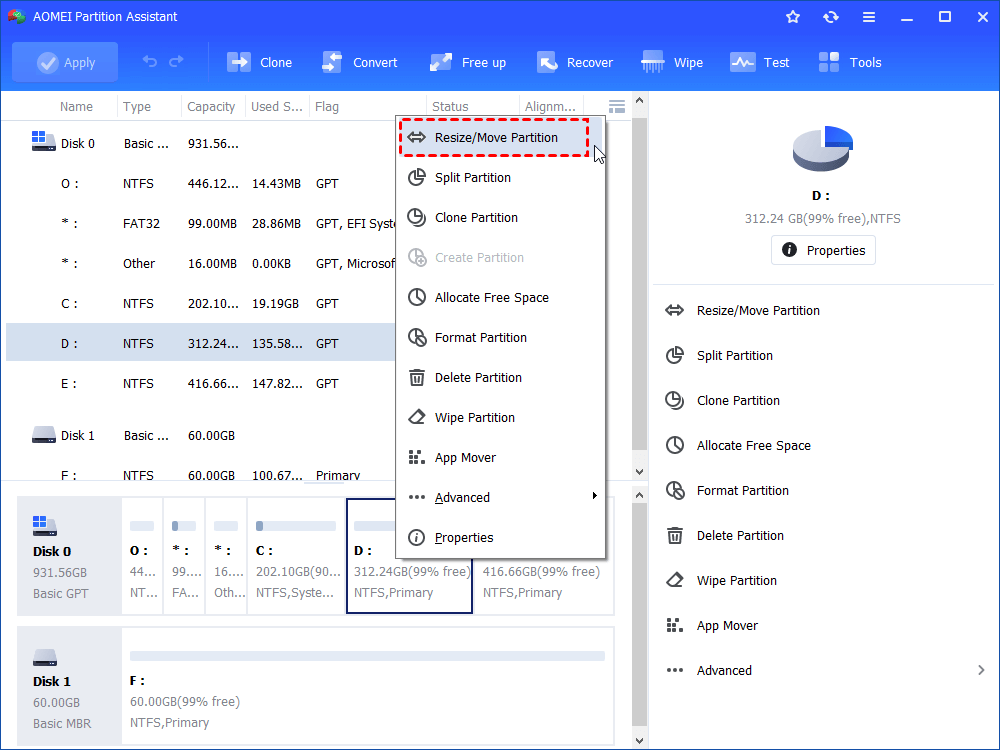Click the right panel Wipe Partition eraser icon
Viewport: 1000px width, 750px height.
click(675, 580)
